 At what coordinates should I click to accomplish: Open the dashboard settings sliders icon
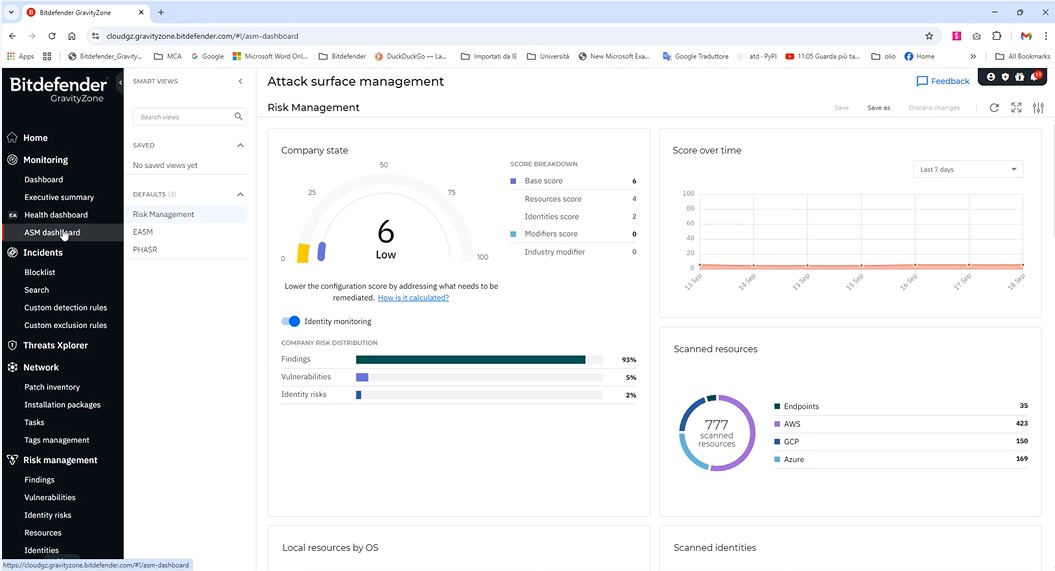tap(1038, 108)
